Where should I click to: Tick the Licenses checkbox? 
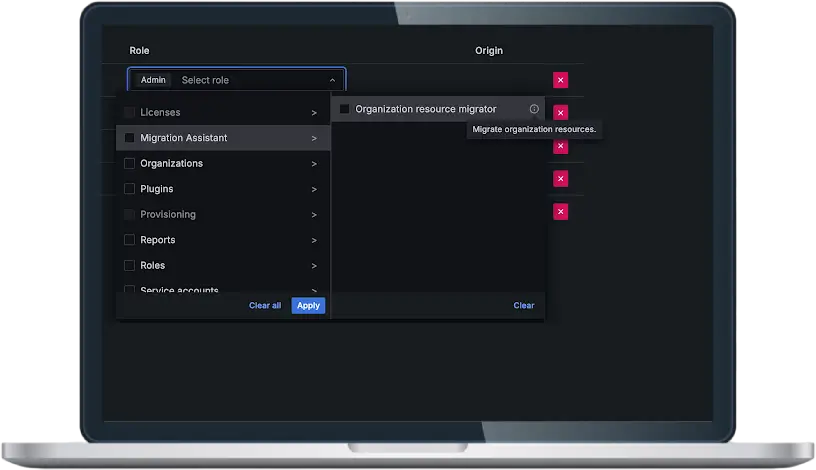tap(130, 112)
